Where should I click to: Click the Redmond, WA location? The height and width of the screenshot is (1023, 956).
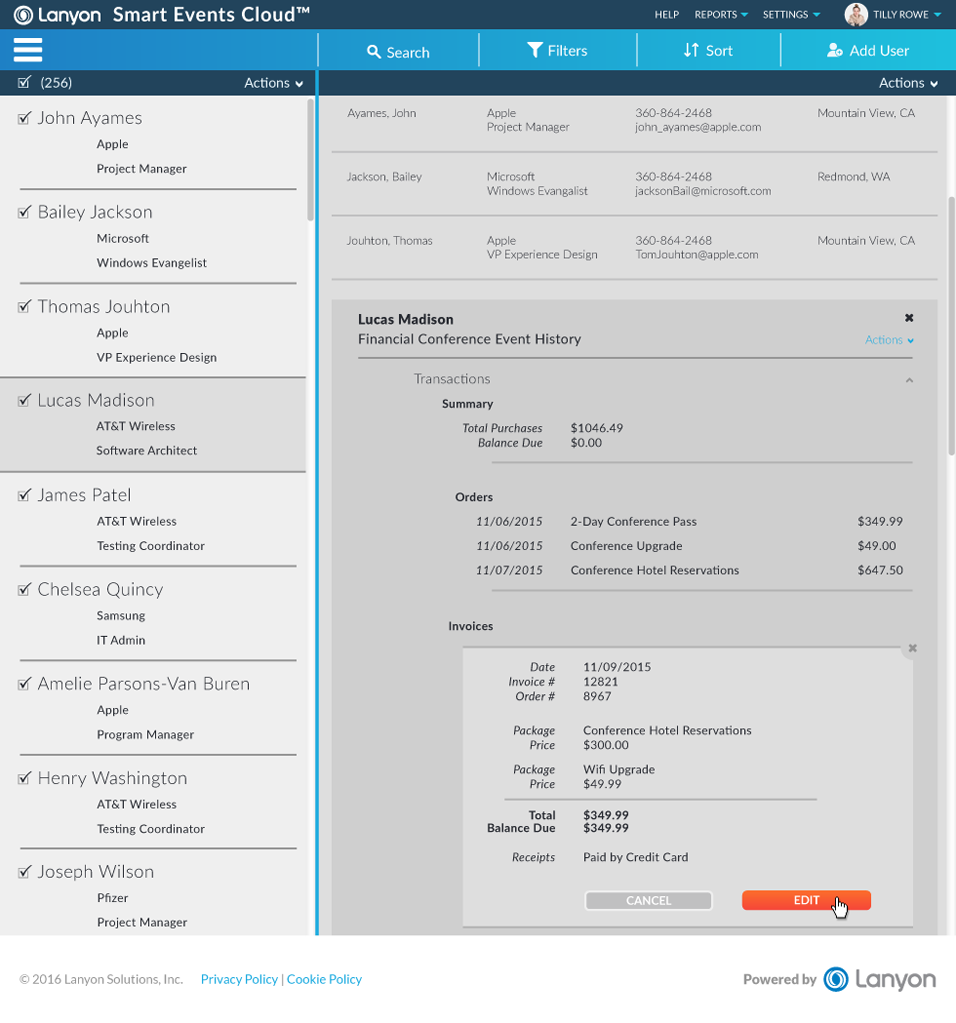click(x=854, y=177)
